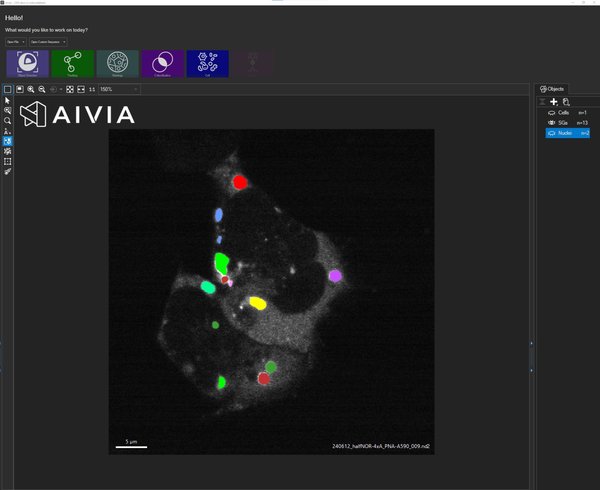Click the dropdown arrow next to disabled view icon
Image resolution: width=600 pixels, height=490 pixels.
coord(61,90)
